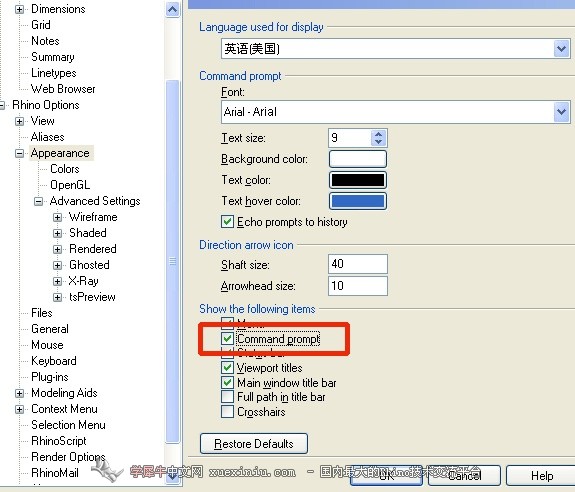Expand the Shaded display mode node
The height and width of the screenshot is (492, 575).
click(57, 233)
